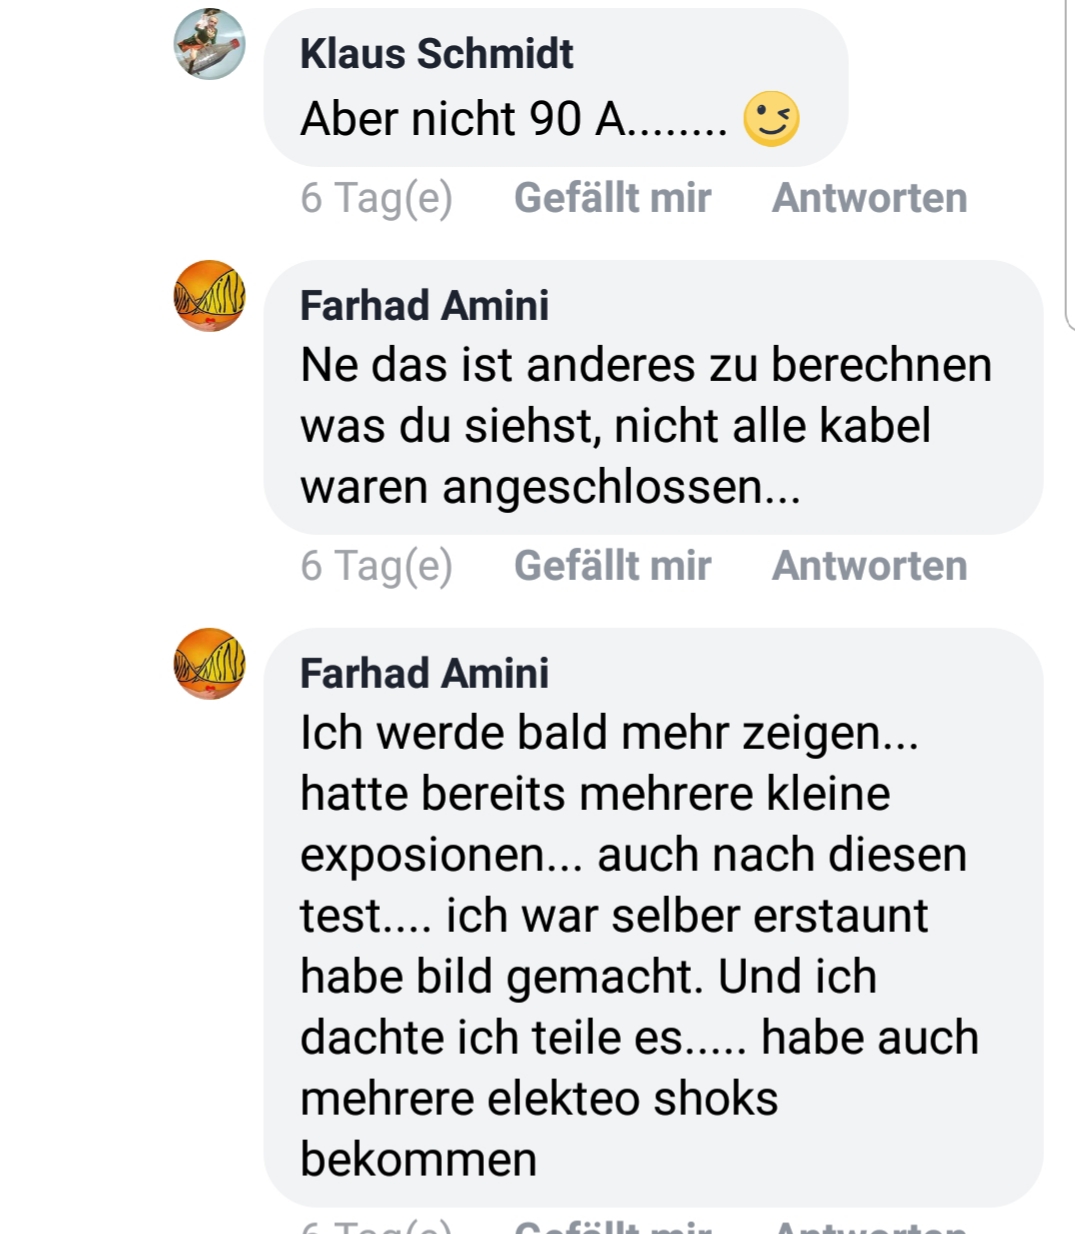Click partially visible 'Gefällt mir' below 'bekommen' comment
The height and width of the screenshot is (1234, 1075).
pos(612,1225)
